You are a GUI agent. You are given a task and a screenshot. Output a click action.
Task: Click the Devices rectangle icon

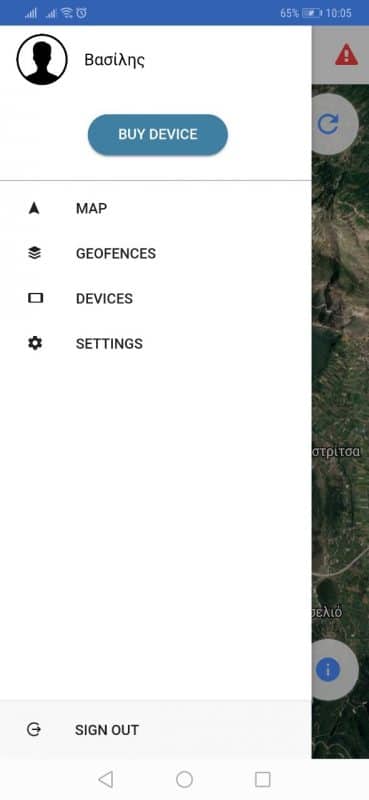click(35, 298)
